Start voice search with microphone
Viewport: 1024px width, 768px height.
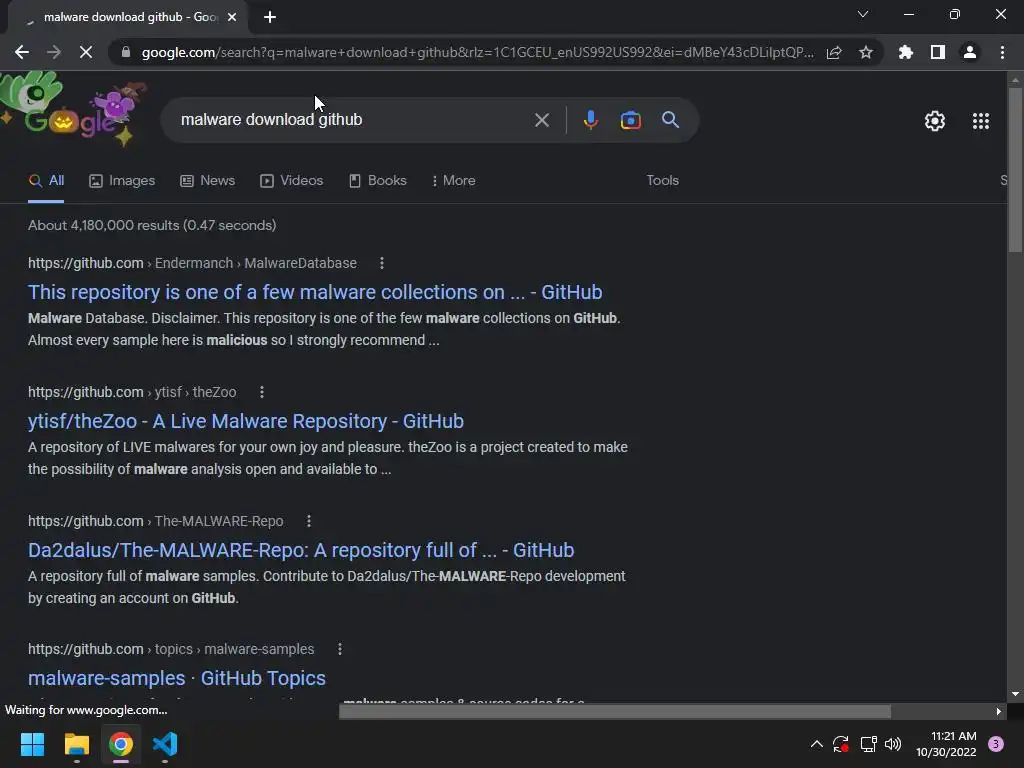[x=590, y=120]
